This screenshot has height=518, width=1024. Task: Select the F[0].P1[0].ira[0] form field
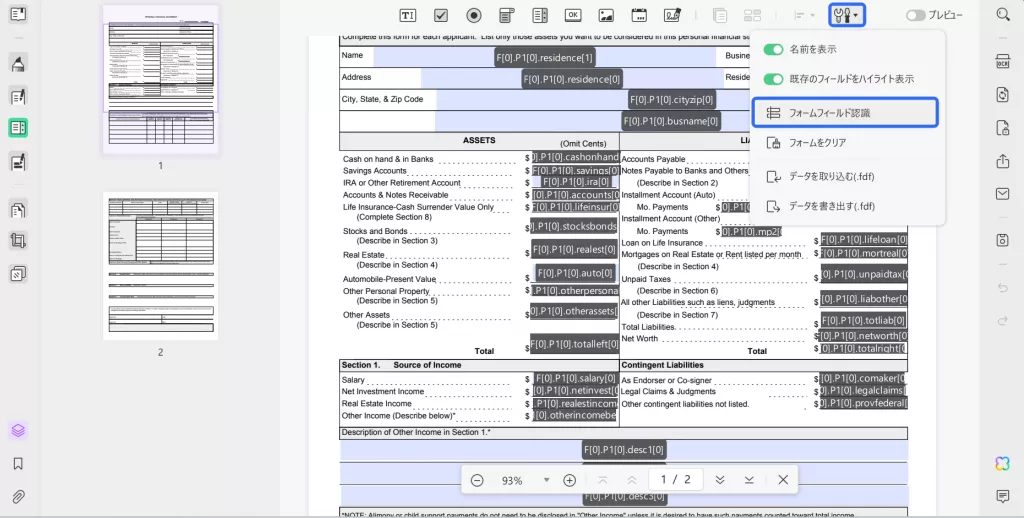pyautogui.click(x=577, y=182)
